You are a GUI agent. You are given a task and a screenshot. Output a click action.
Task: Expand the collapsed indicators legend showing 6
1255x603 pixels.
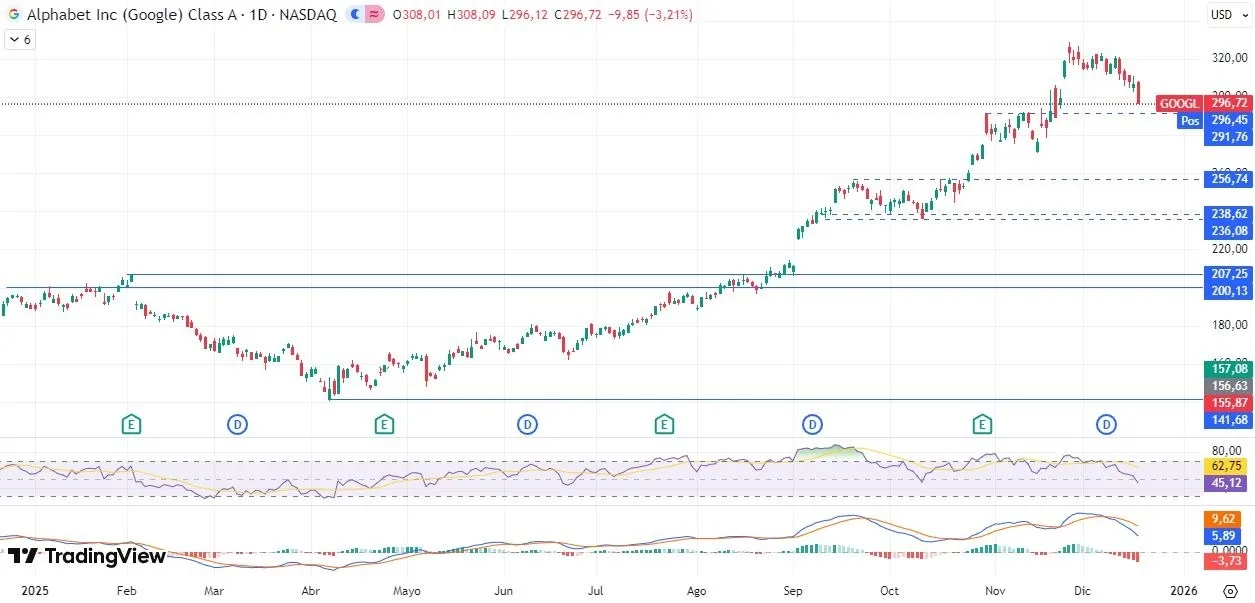click(20, 40)
